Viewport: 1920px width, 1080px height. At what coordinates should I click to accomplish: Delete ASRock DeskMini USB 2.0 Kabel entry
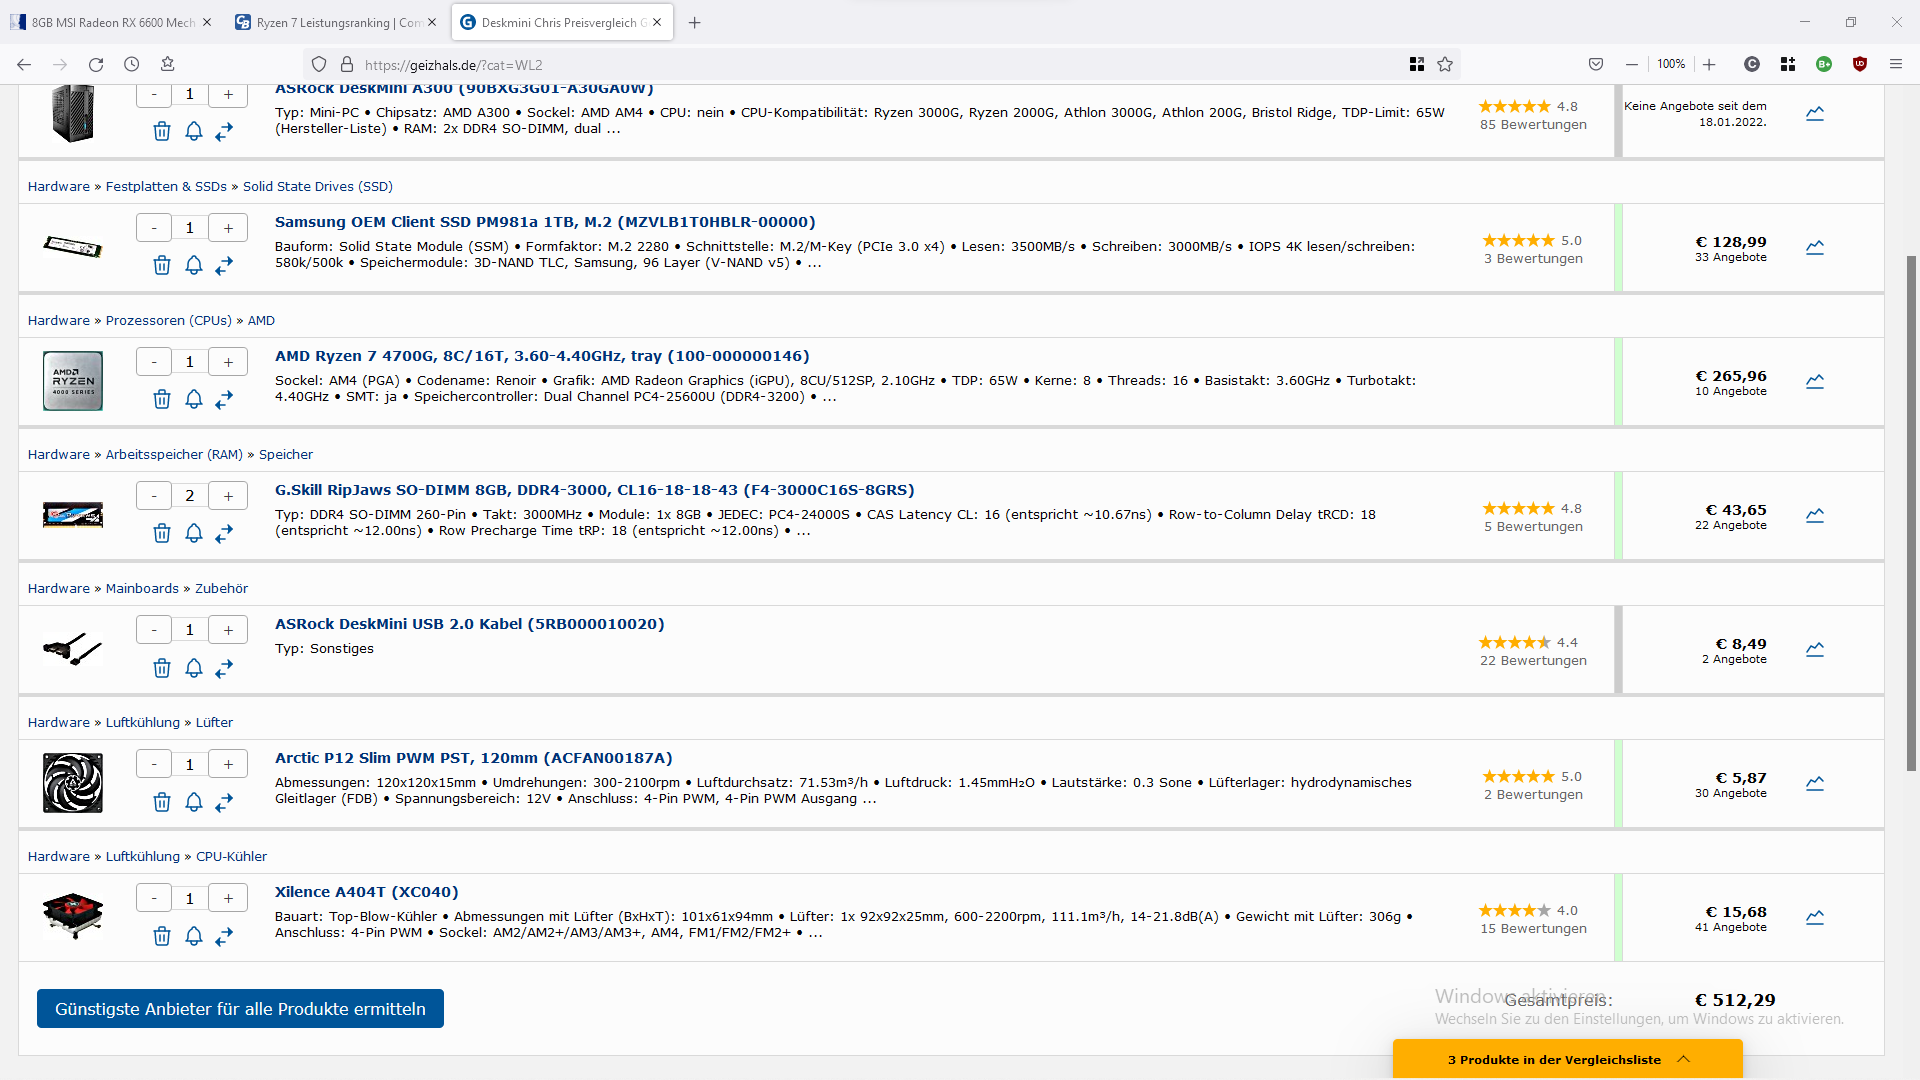(162, 667)
